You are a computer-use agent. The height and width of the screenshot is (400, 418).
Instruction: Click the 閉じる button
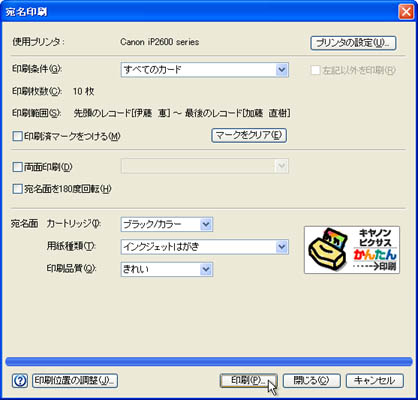(312, 380)
